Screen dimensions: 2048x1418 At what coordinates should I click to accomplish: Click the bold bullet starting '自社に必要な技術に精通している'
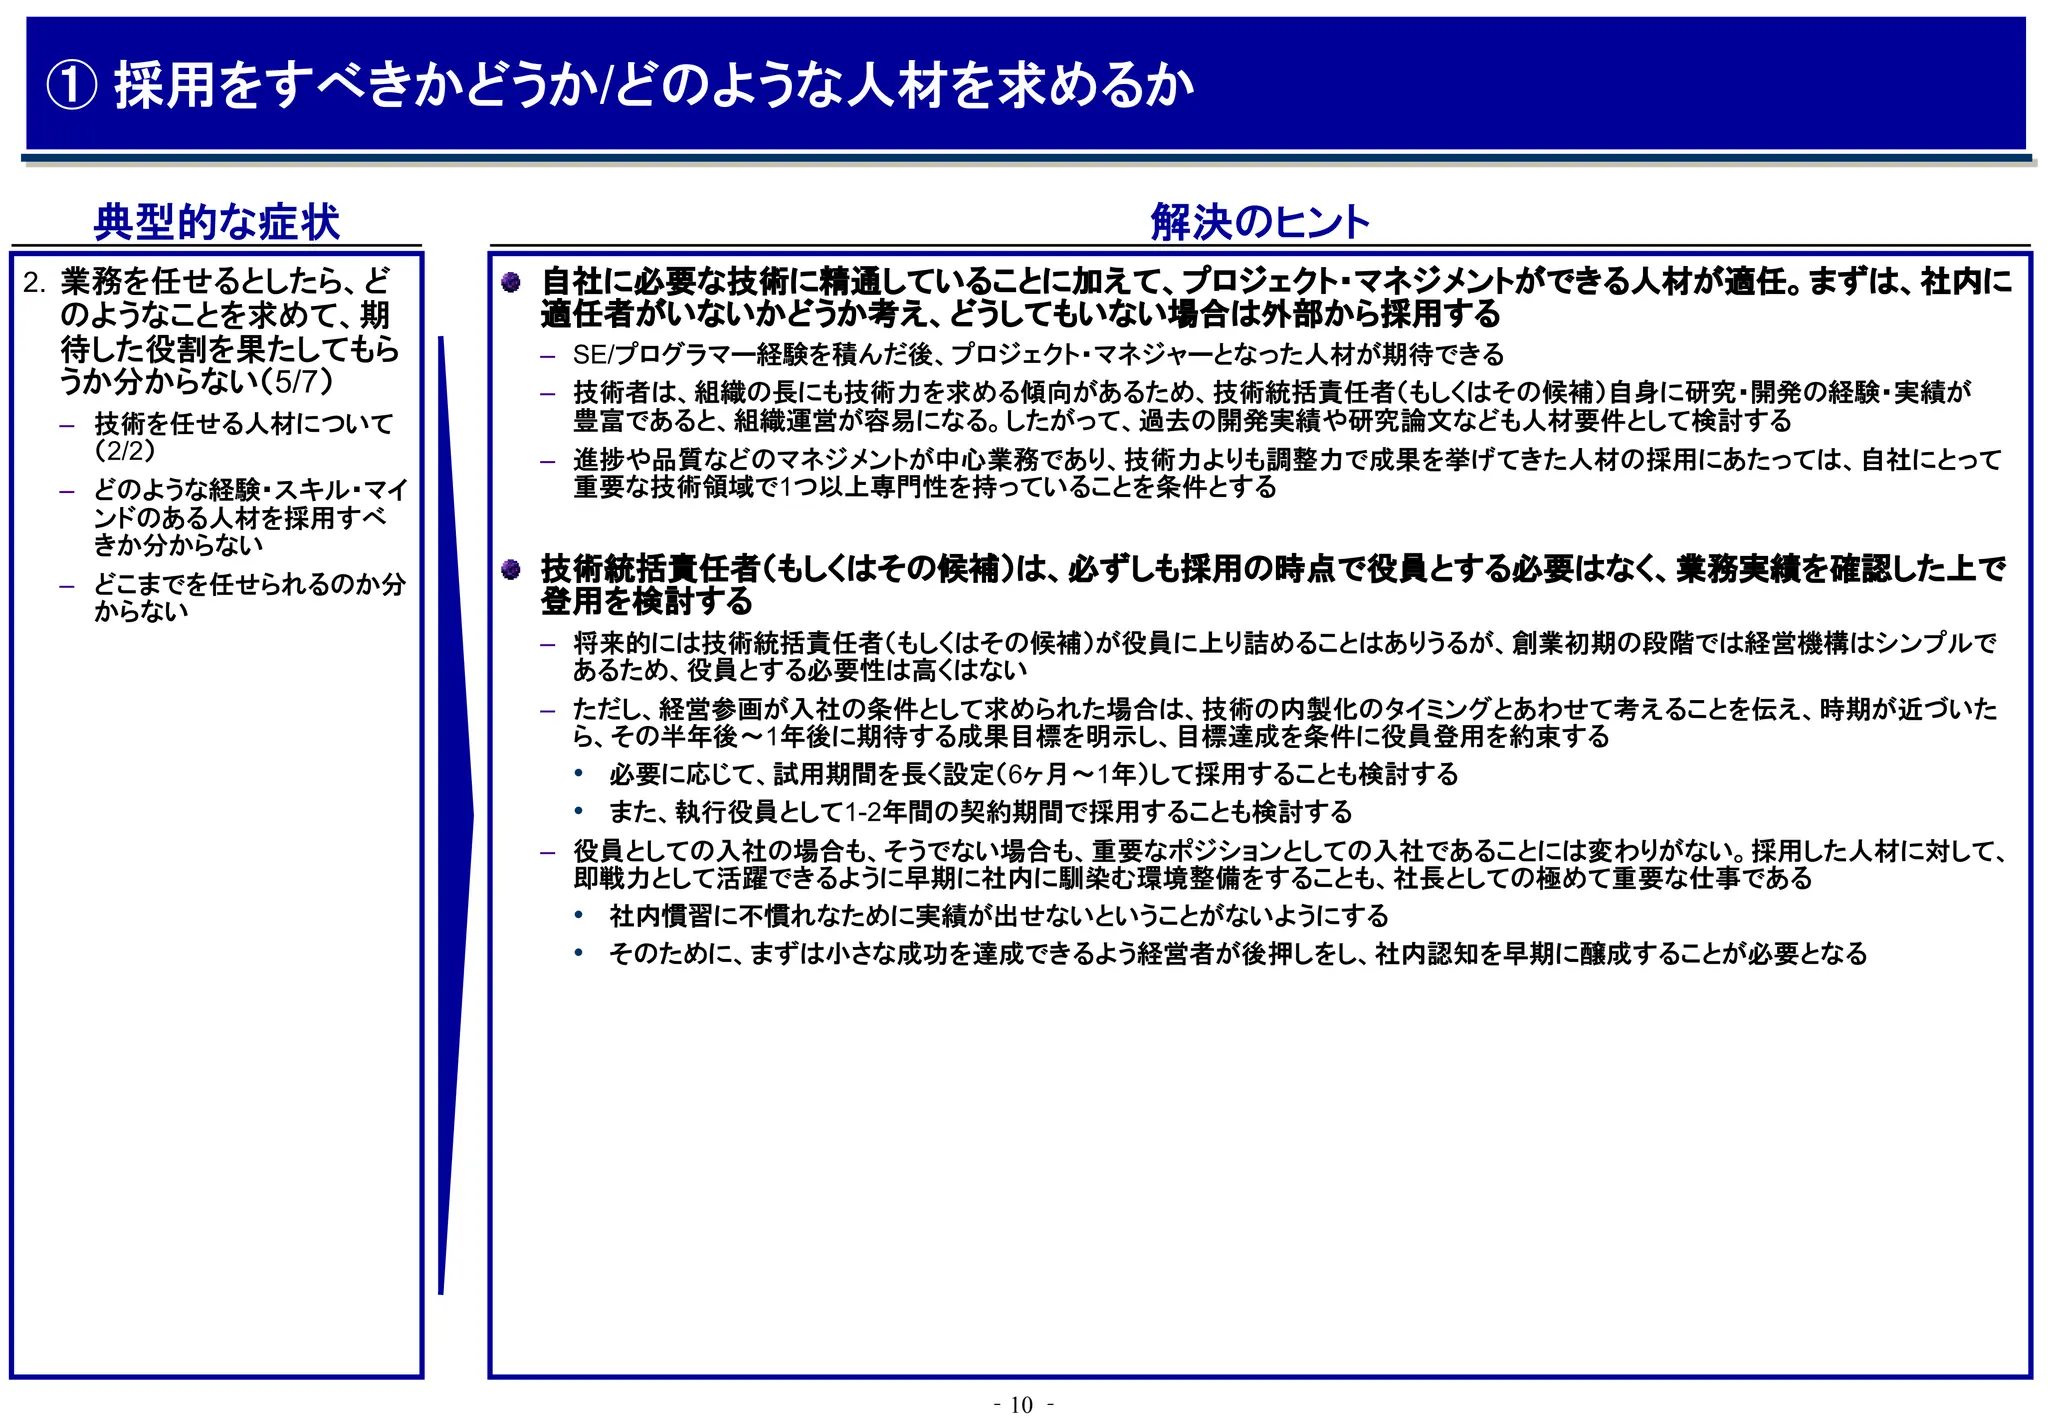point(1276,297)
